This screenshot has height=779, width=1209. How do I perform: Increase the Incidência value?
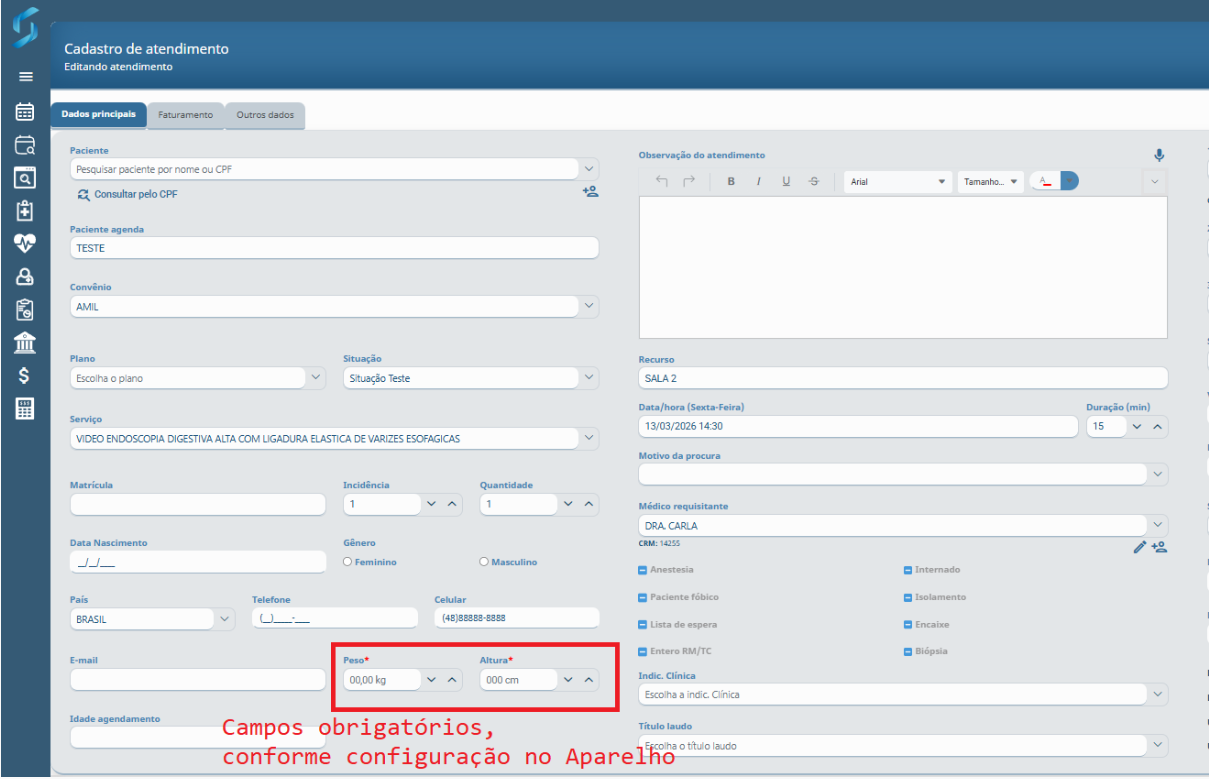[x=452, y=504]
